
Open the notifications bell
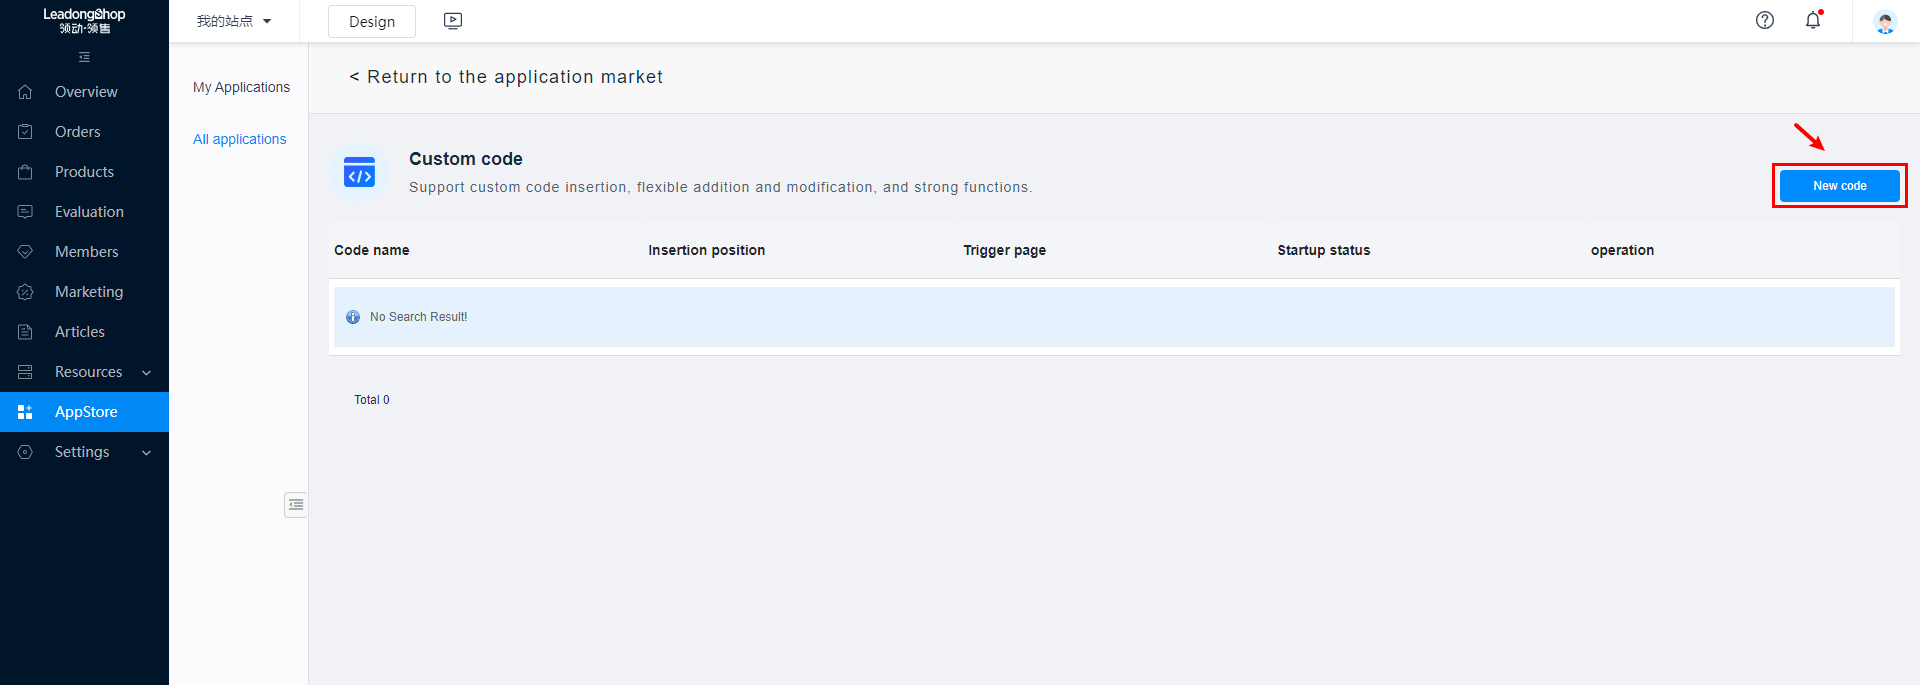point(1813,20)
